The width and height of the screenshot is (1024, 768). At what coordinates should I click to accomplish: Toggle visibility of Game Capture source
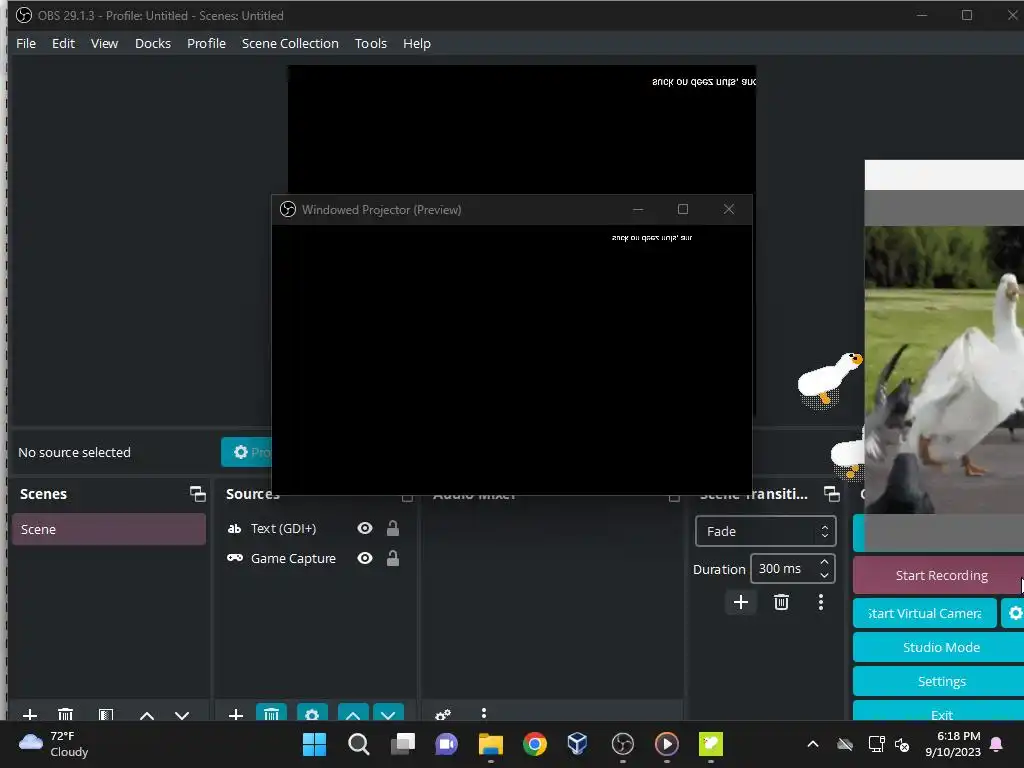[x=365, y=558]
